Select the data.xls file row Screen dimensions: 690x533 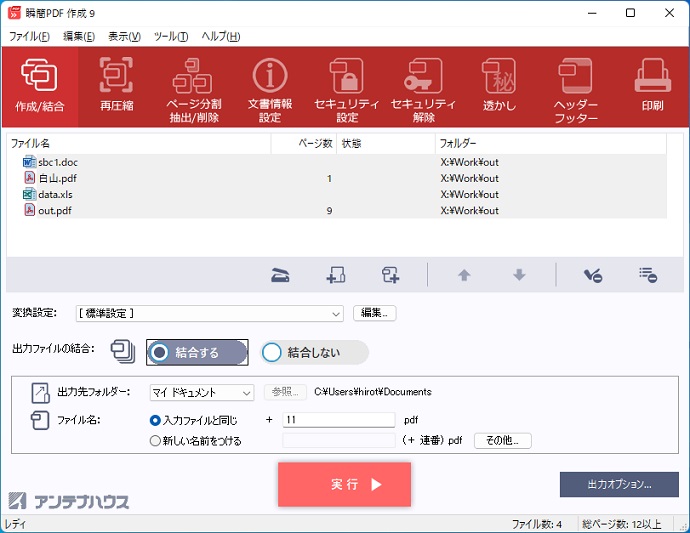[x=337, y=194]
